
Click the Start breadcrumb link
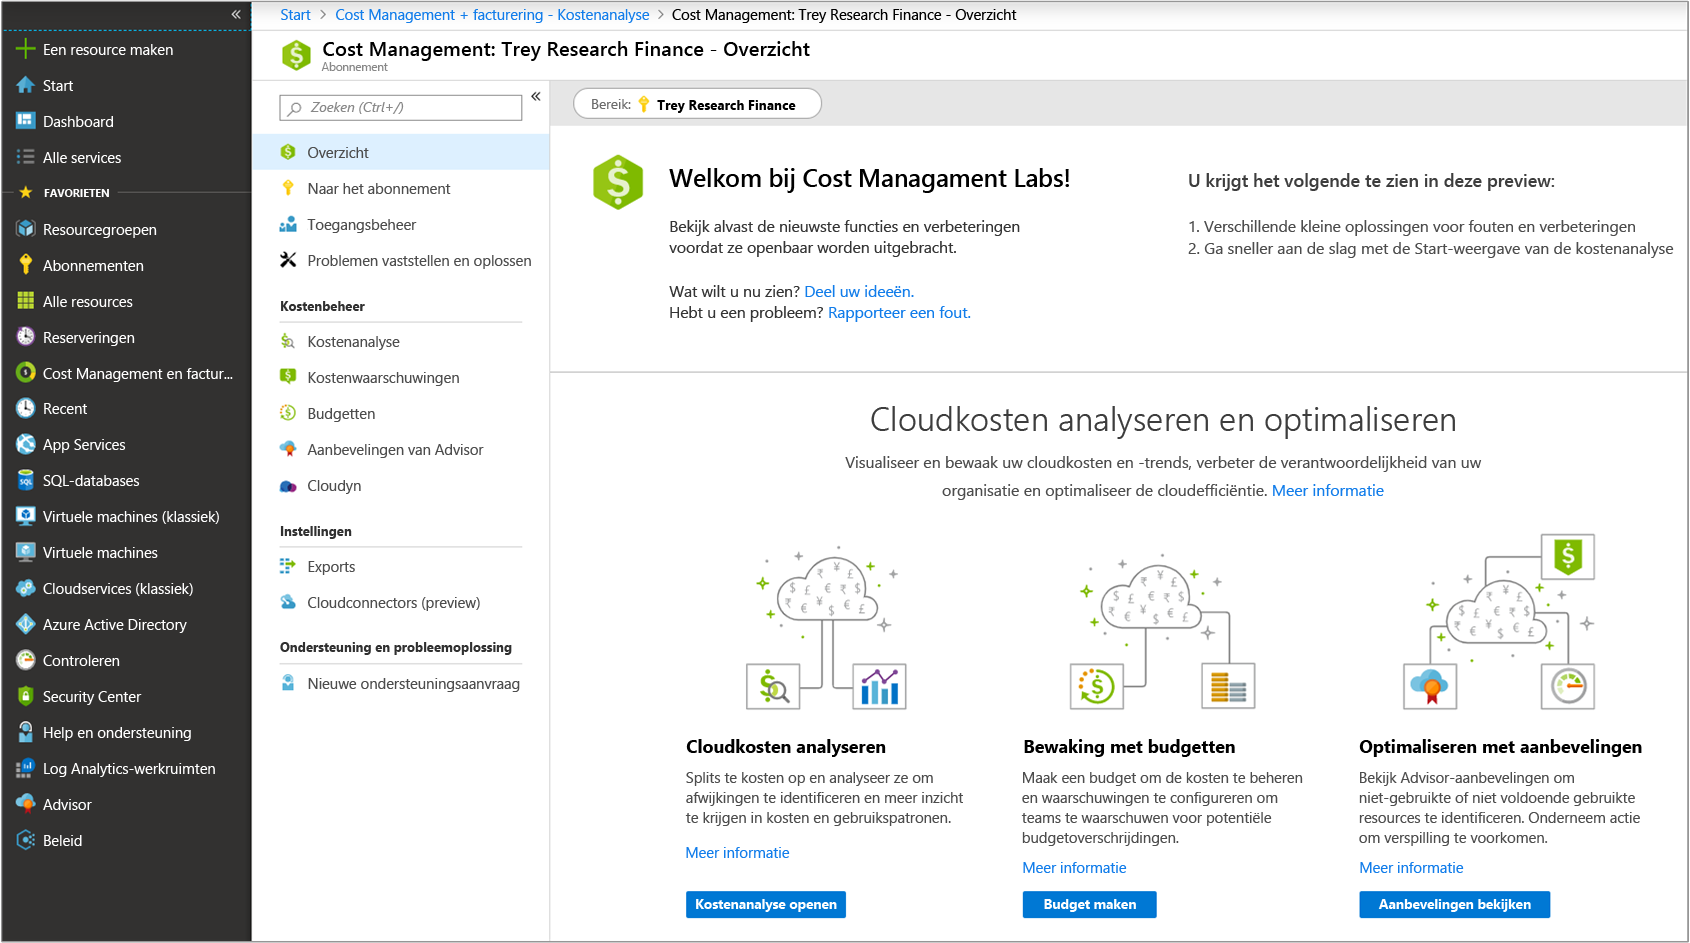295,14
